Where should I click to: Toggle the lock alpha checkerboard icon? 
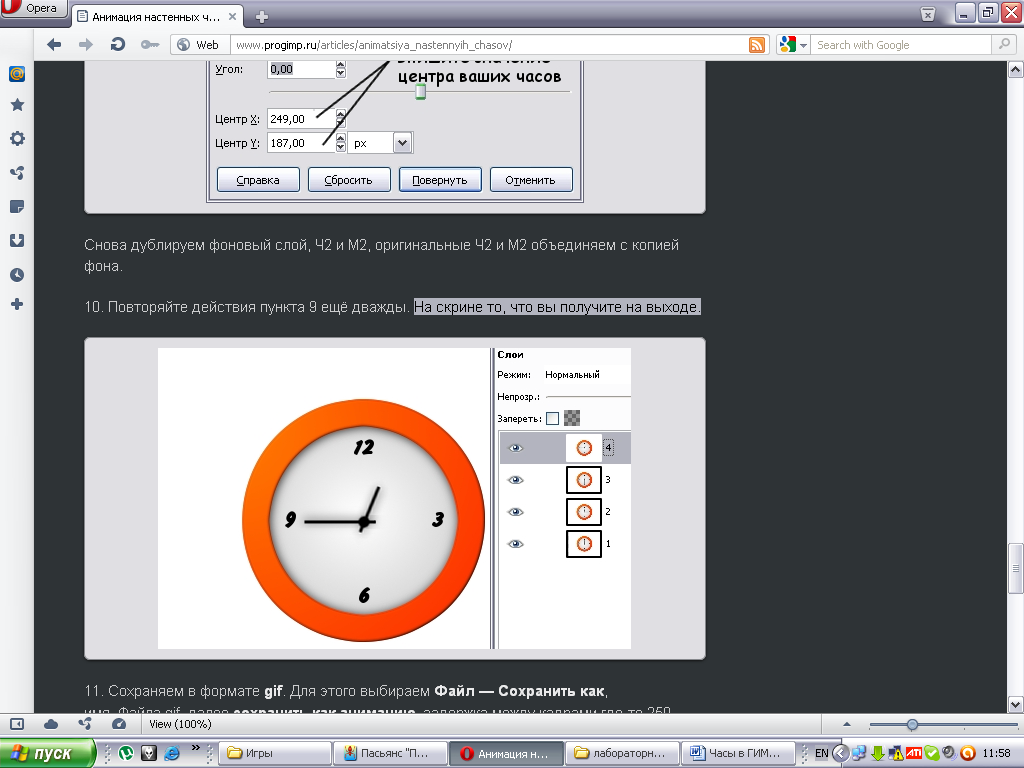point(572,418)
